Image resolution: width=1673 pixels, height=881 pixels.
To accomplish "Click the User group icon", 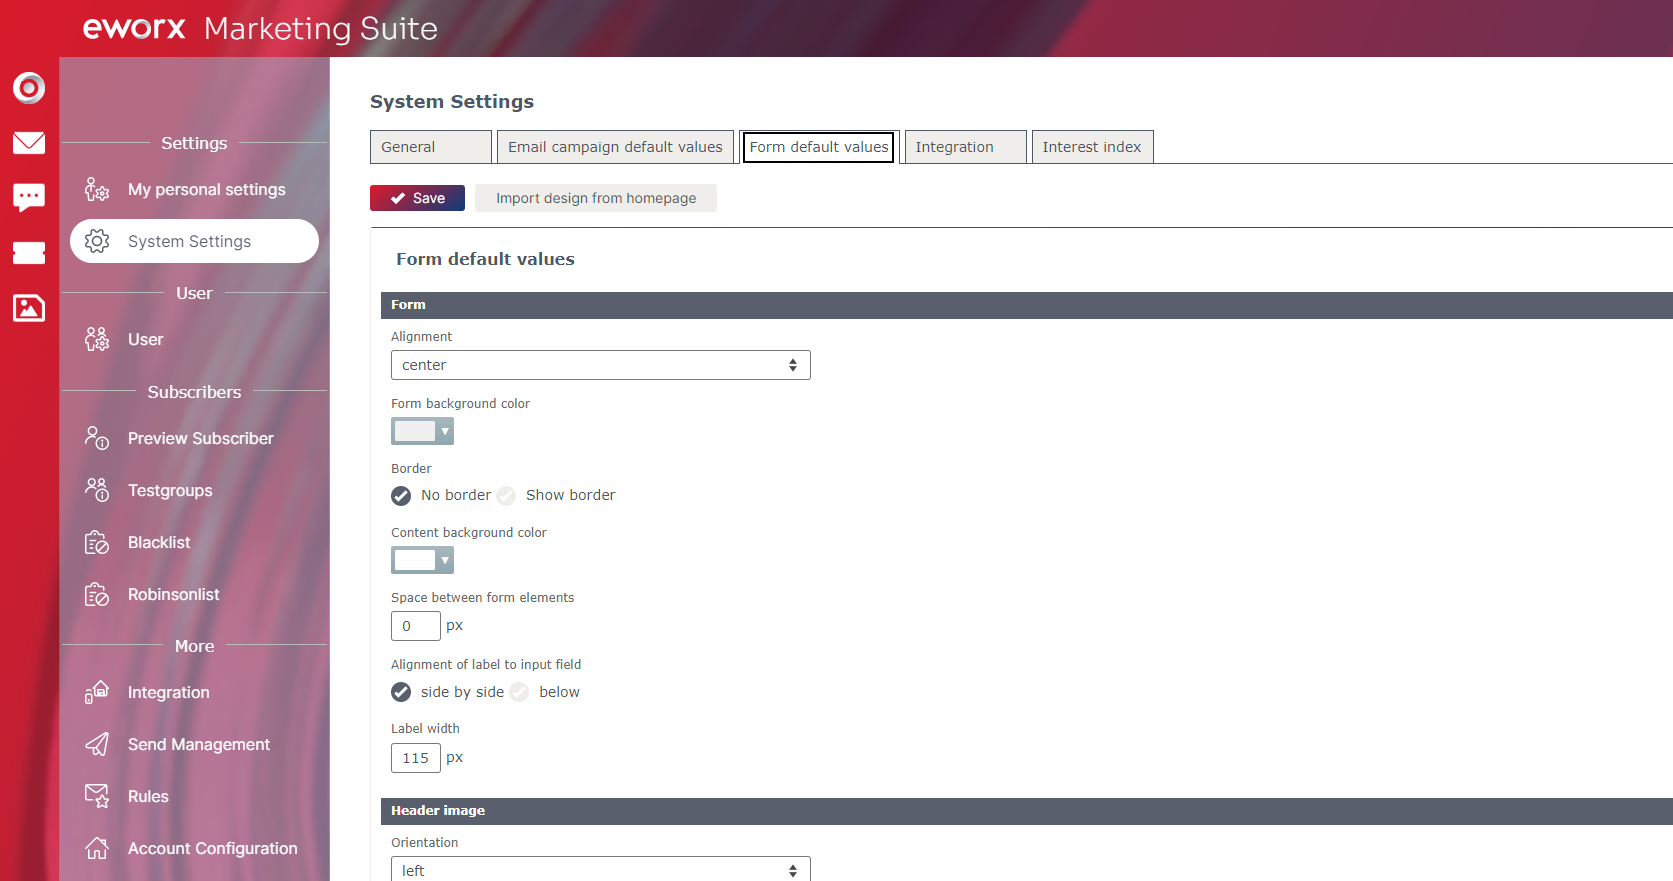I will tap(97, 340).
